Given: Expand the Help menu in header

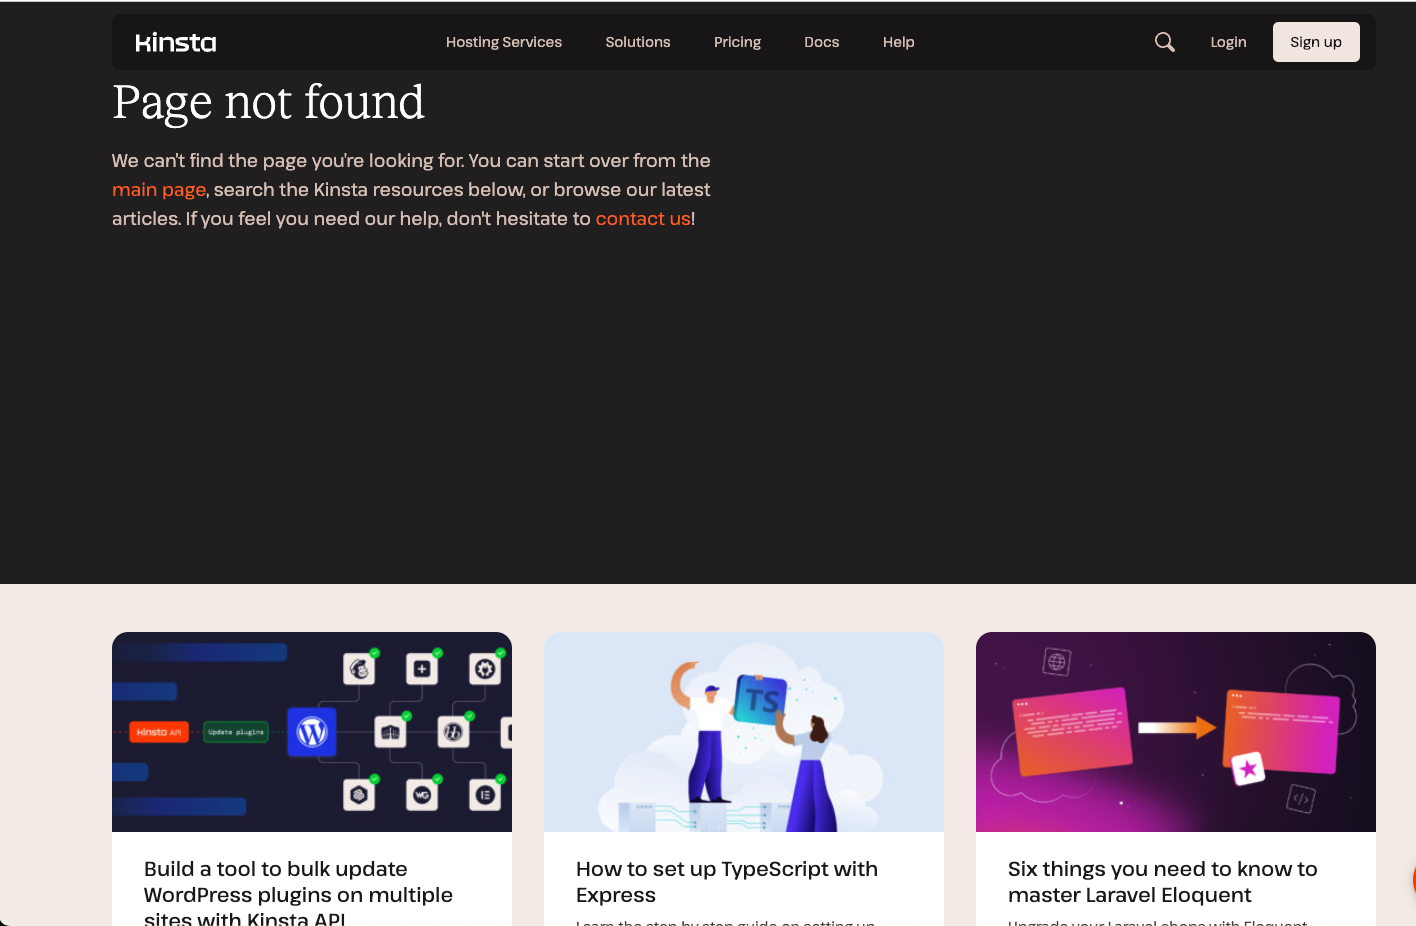Looking at the screenshot, I should point(898,42).
